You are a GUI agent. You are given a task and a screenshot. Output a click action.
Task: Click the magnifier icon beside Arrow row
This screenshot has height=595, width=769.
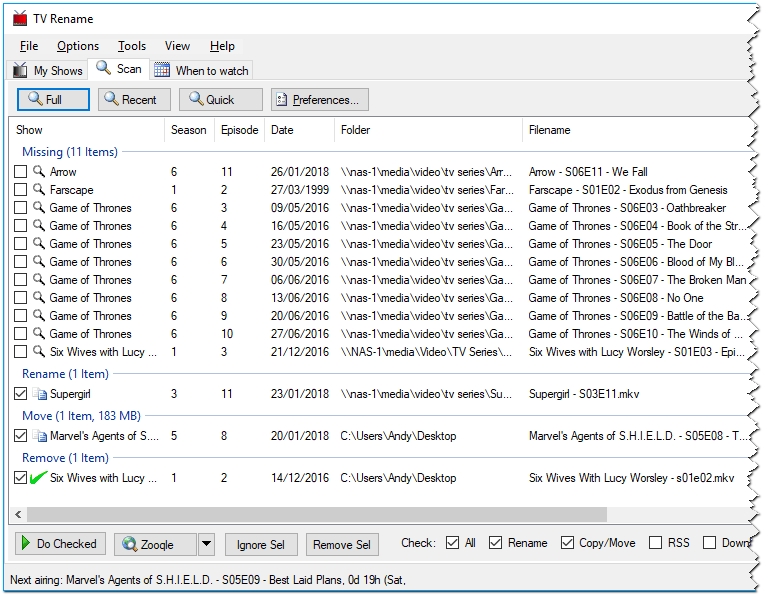click(39, 172)
